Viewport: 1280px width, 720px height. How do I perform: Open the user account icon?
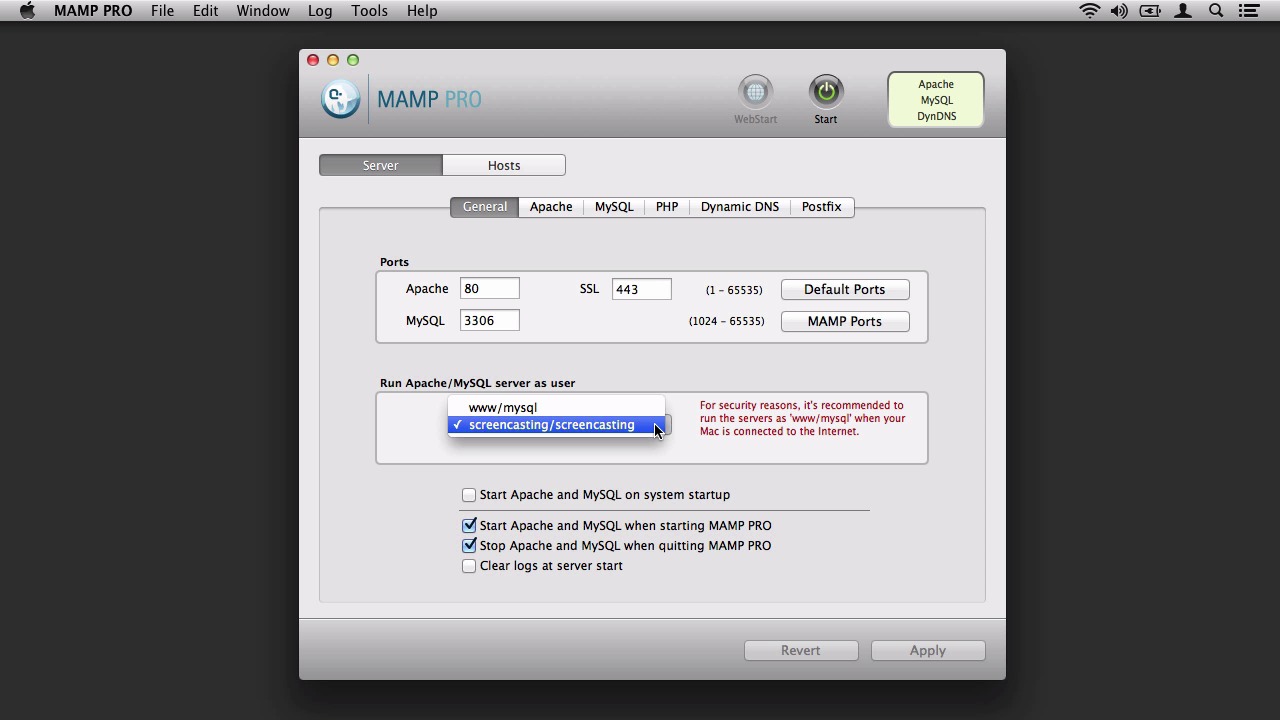[1183, 11]
